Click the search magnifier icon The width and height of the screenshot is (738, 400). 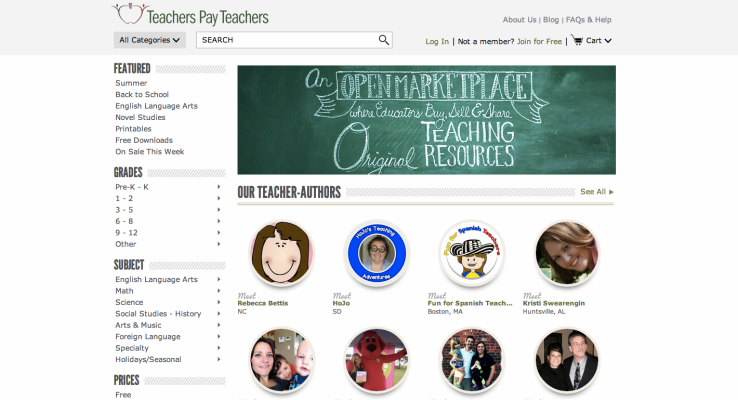tap(384, 40)
